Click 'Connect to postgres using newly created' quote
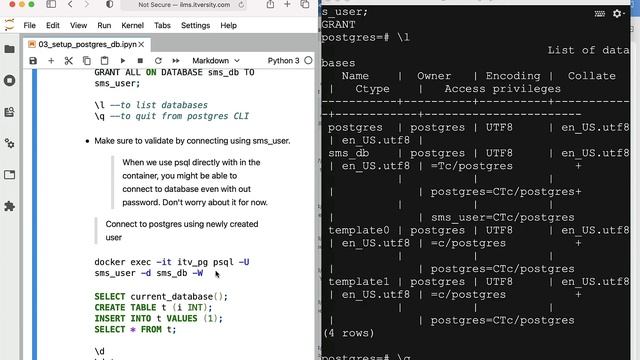Viewport: 640px width, 360px height. point(182,224)
